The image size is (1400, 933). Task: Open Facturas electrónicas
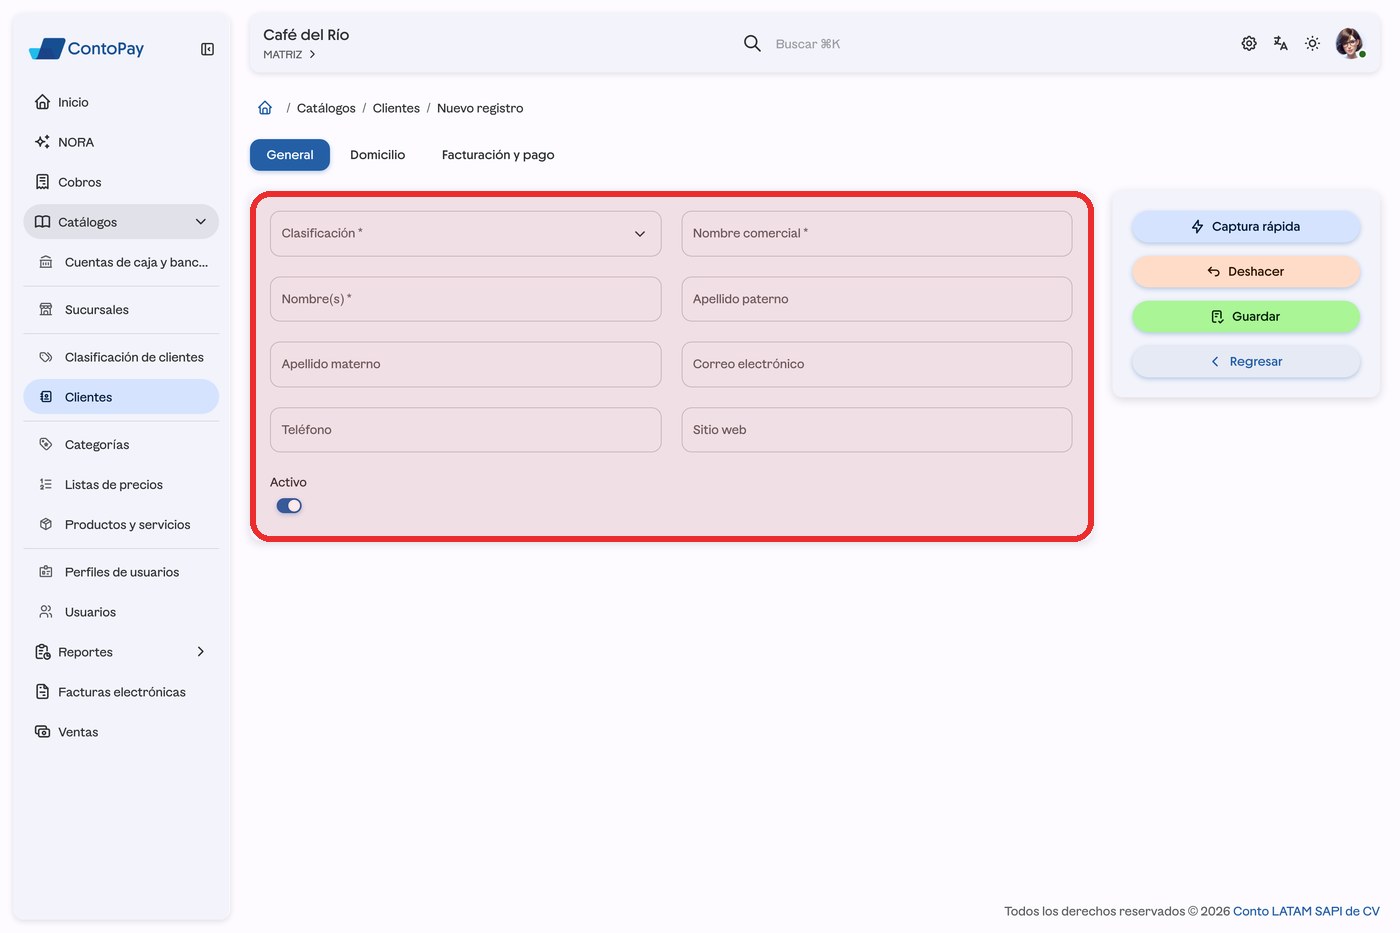(x=121, y=692)
